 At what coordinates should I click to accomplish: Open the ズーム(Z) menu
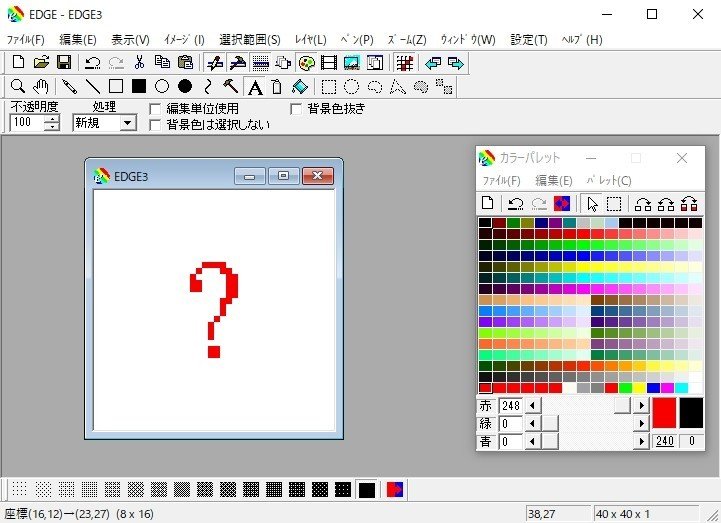tap(406, 40)
